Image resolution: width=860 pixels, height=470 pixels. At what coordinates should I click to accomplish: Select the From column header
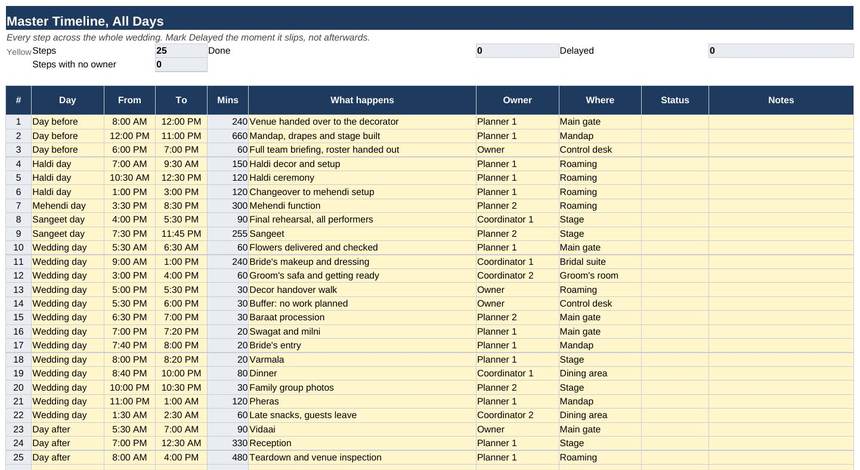tap(129, 100)
